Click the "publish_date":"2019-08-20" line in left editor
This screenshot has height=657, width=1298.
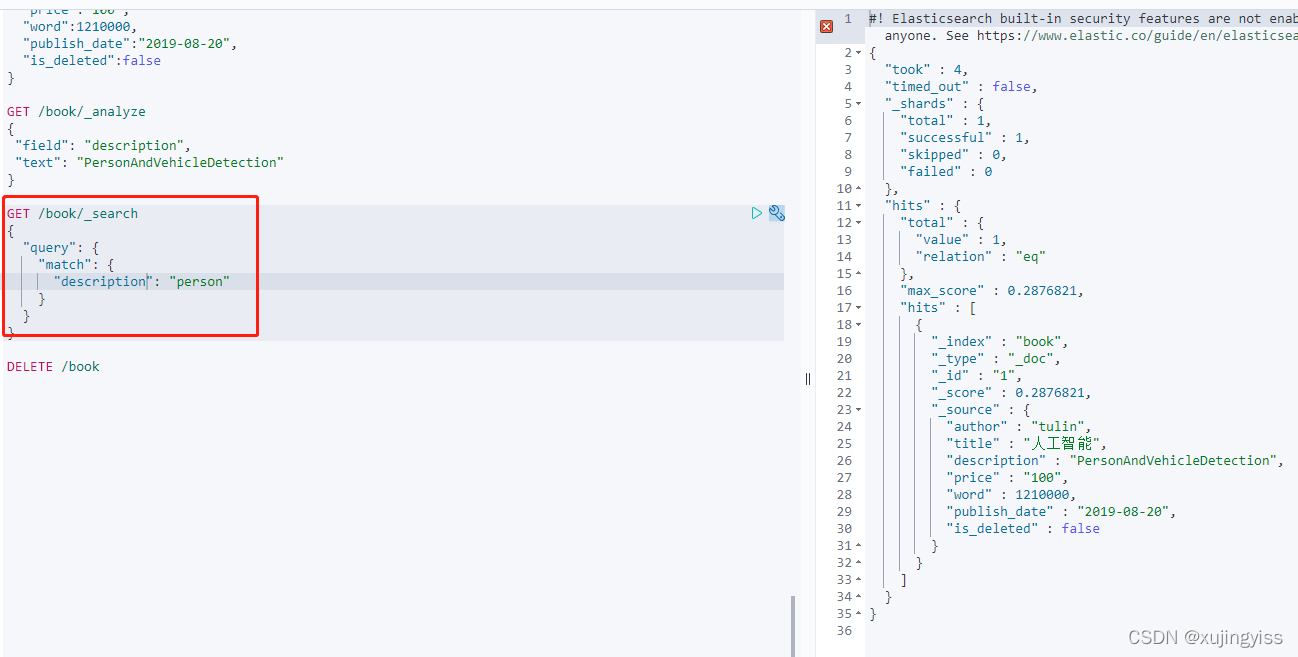tap(130, 43)
